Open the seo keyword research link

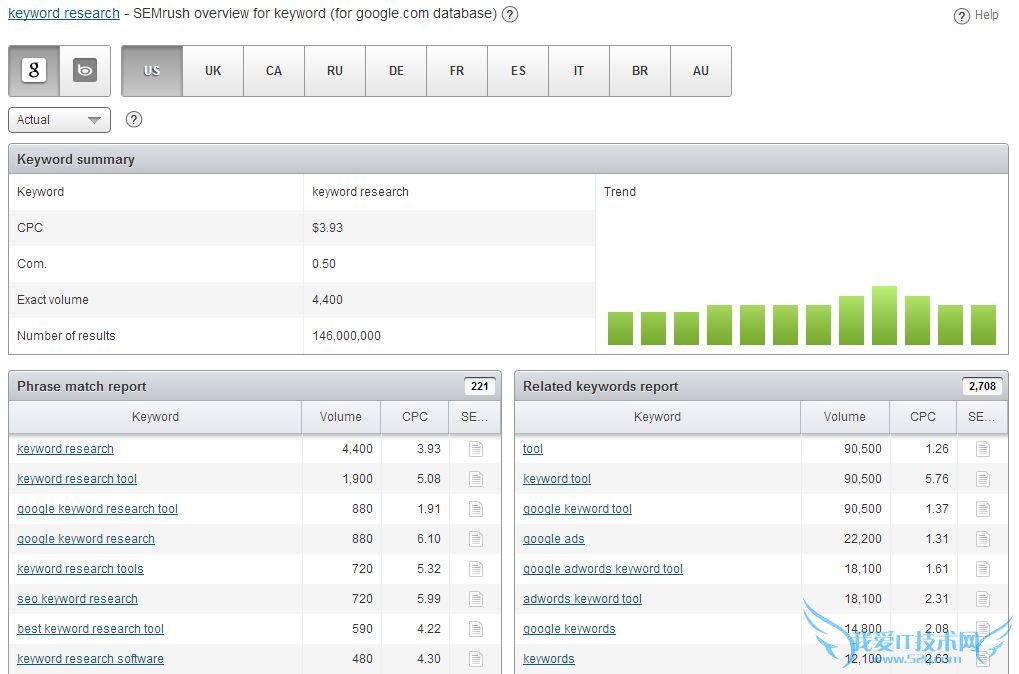[77, 599]
